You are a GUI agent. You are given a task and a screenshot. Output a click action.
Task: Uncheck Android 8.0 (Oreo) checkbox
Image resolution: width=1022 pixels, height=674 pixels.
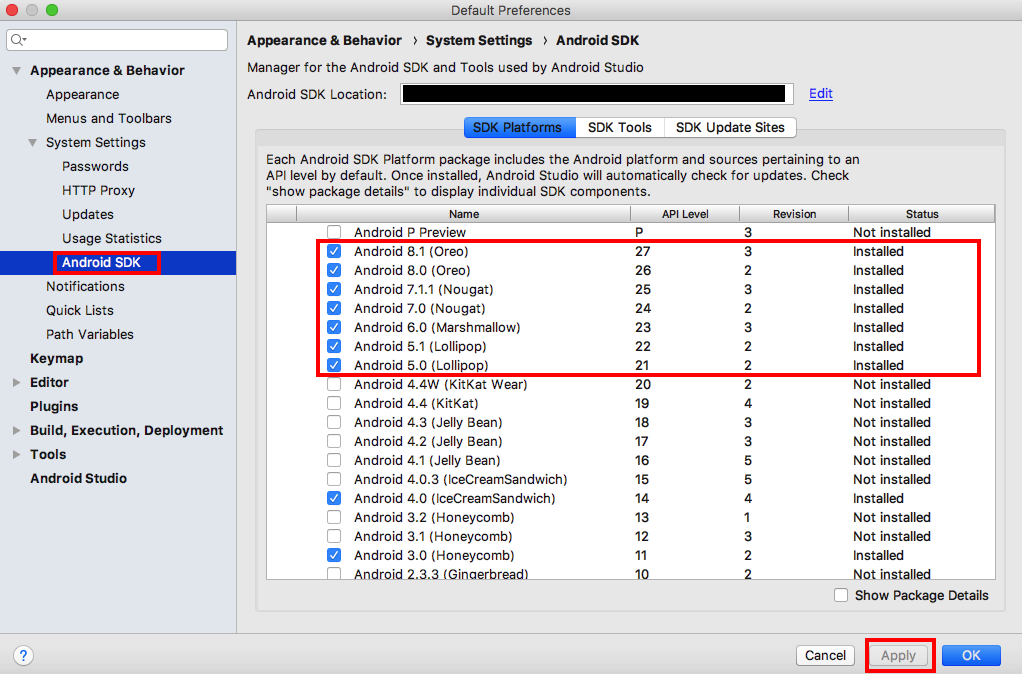click(x=334, y=270)
